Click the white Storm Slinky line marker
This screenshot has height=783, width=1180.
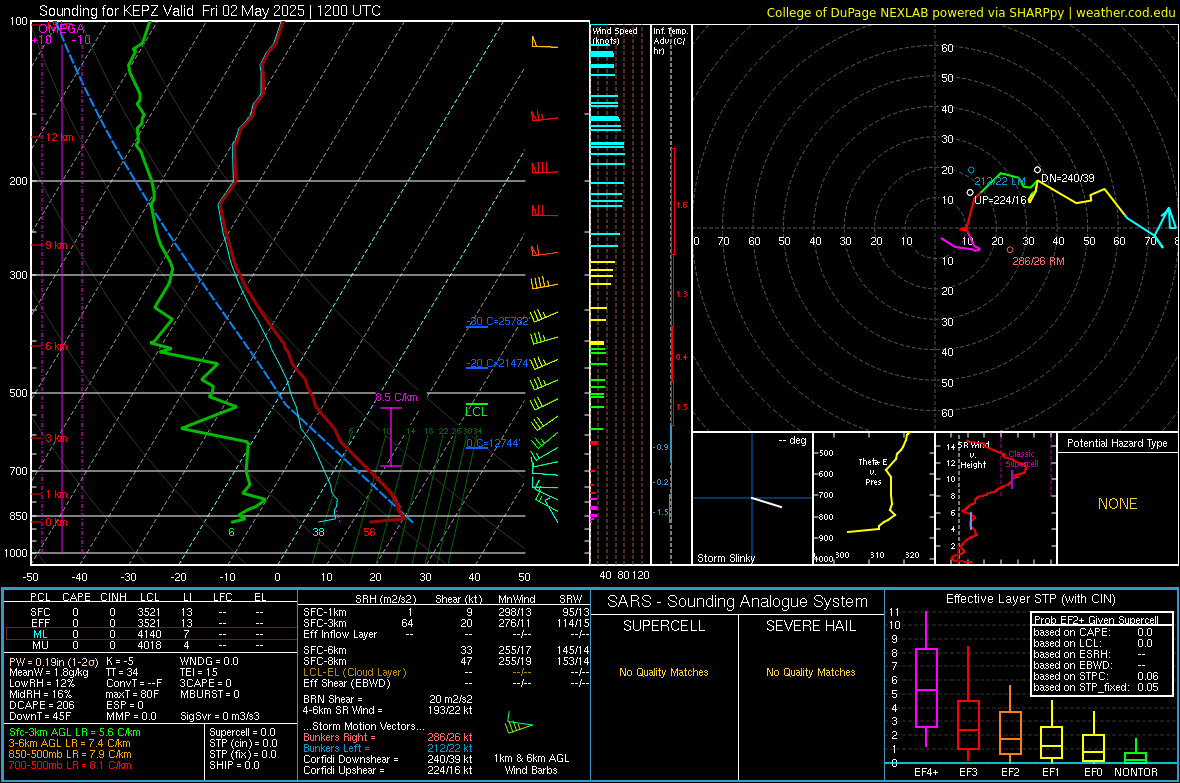(x=766, y=502)
